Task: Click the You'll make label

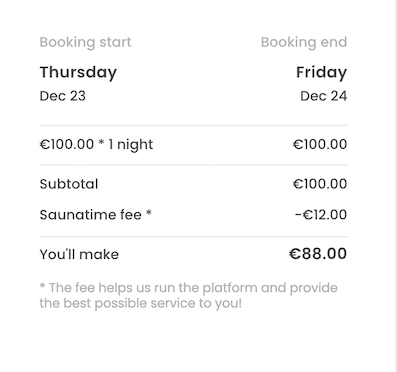Action: tap(79, 254)
